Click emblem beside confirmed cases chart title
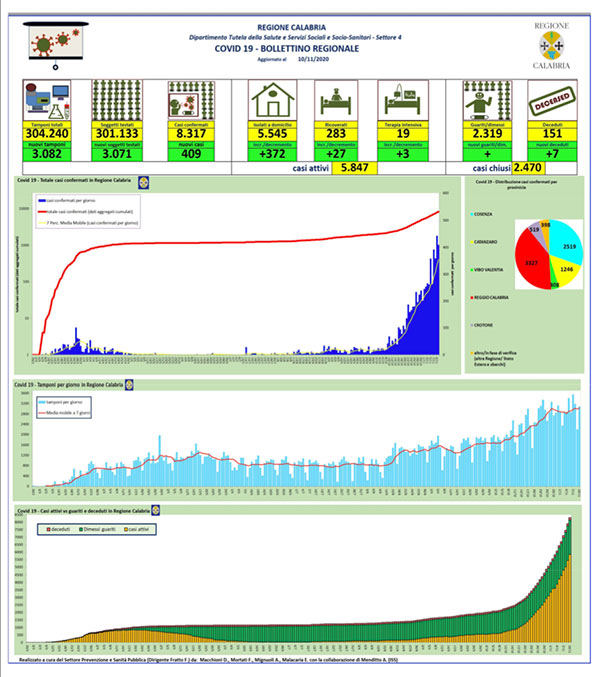This screenshot has height=677, width=600. [144, 182]
